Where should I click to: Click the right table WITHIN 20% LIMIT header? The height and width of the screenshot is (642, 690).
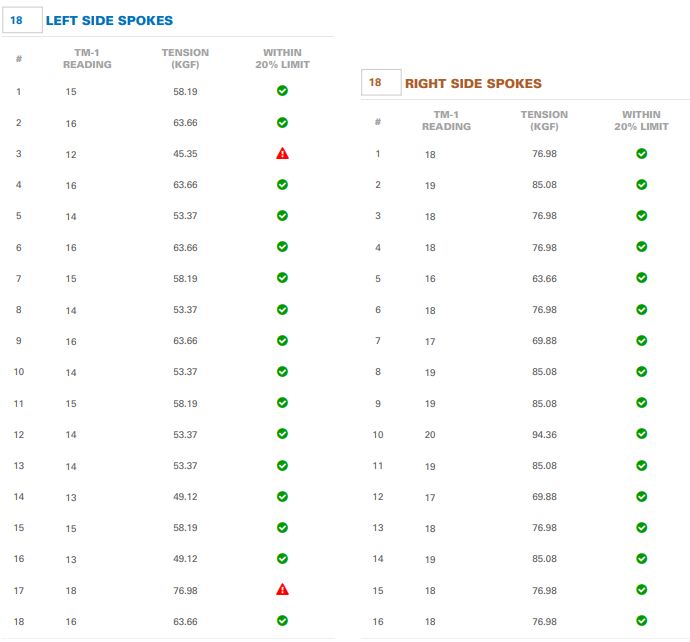[x=642, y=121]
